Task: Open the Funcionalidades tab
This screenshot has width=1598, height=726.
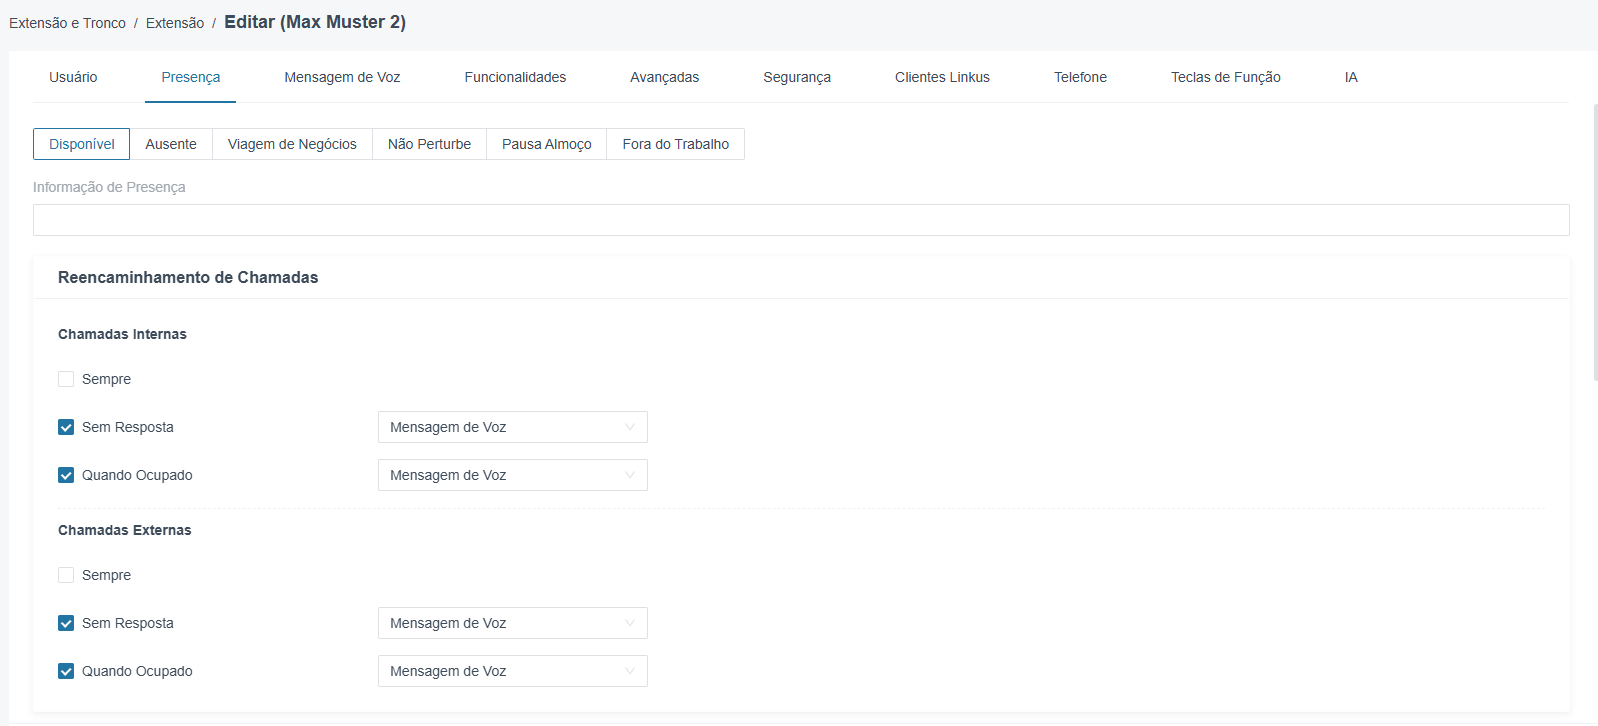Action: 515,77
